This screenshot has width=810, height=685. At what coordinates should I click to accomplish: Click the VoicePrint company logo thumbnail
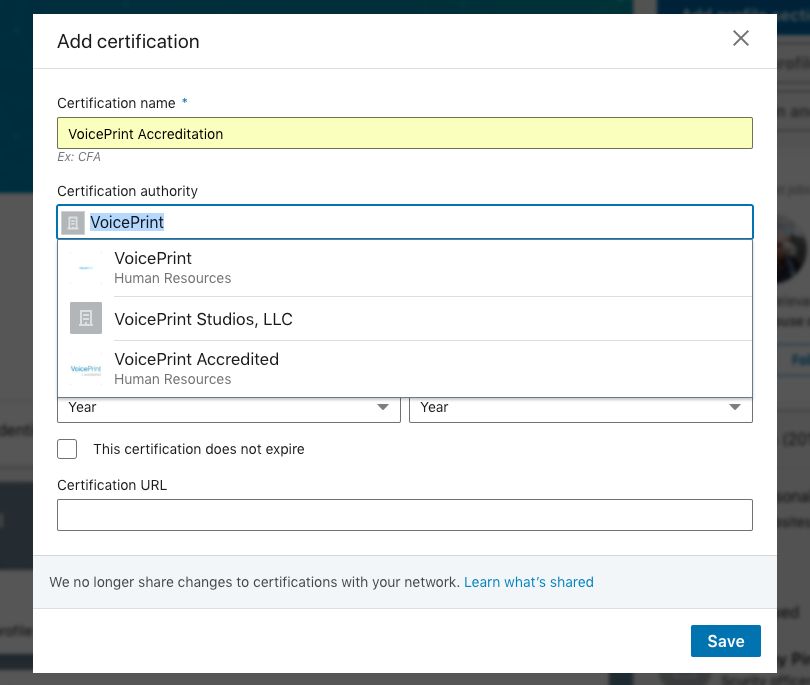point(86,268)
